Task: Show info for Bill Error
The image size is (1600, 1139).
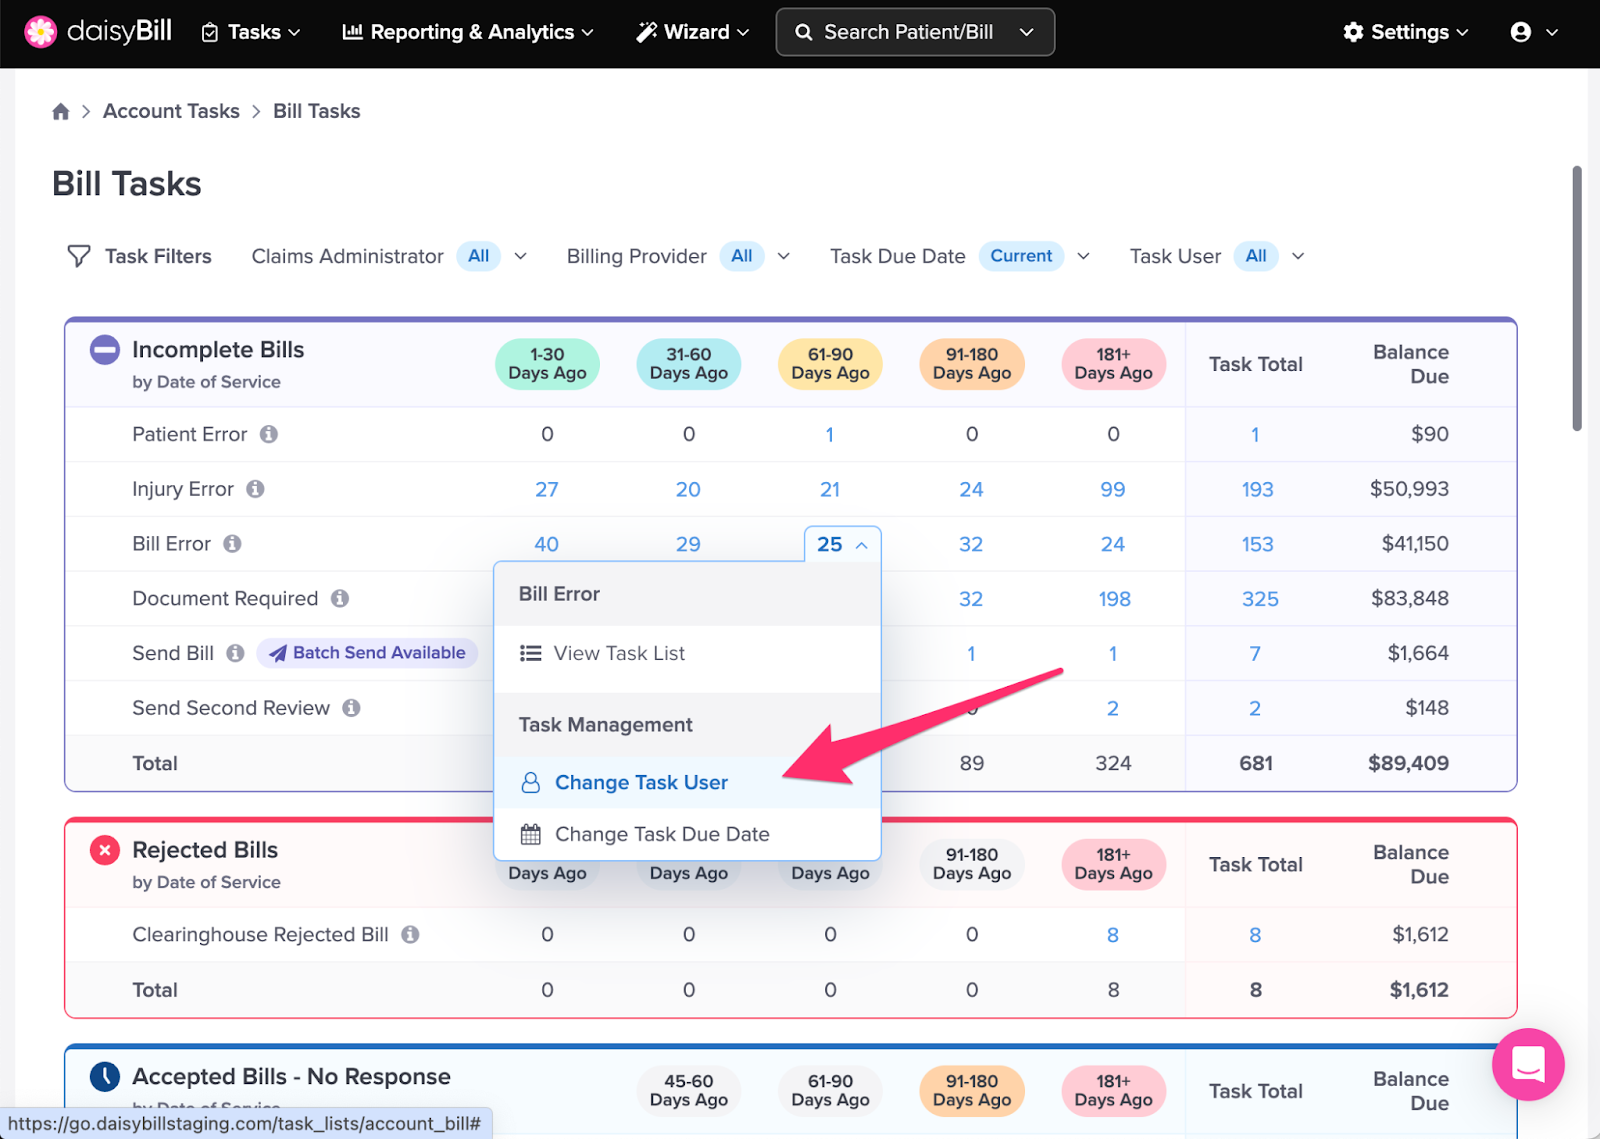Action: [232, 544]
